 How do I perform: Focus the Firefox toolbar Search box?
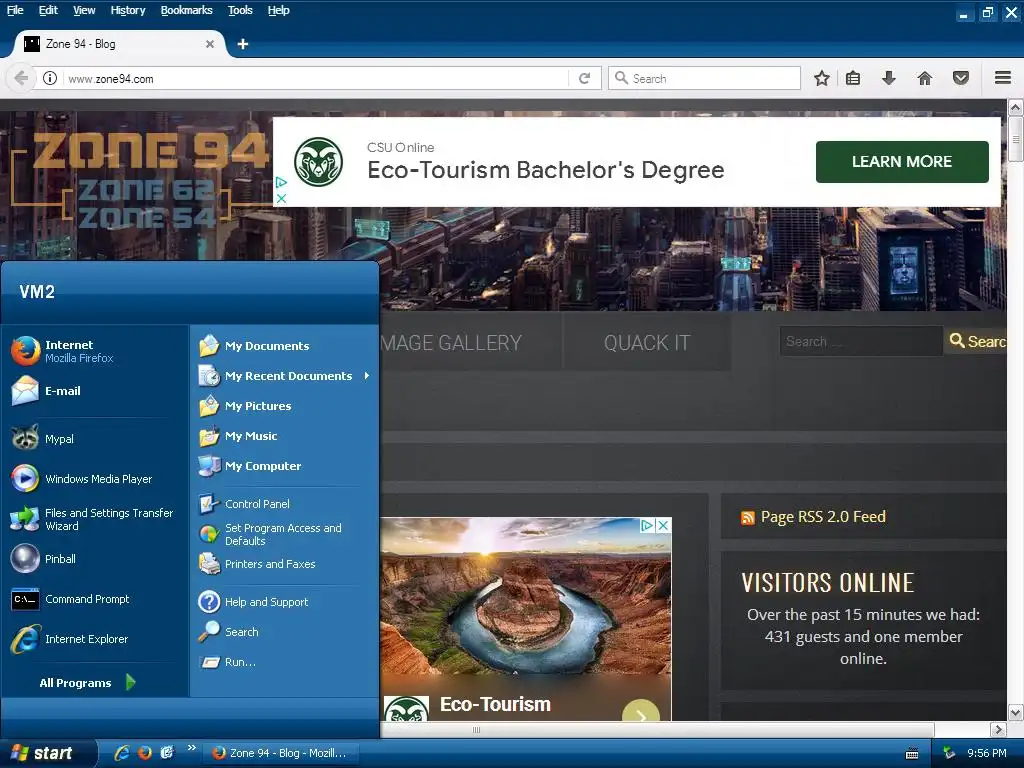pyautogui.click(x=705, y=78)
